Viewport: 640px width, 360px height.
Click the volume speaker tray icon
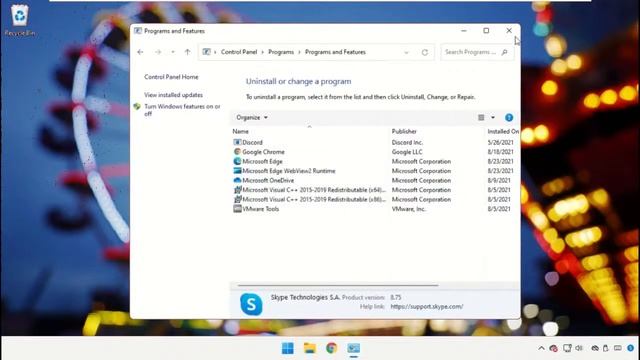pos(579,348)
